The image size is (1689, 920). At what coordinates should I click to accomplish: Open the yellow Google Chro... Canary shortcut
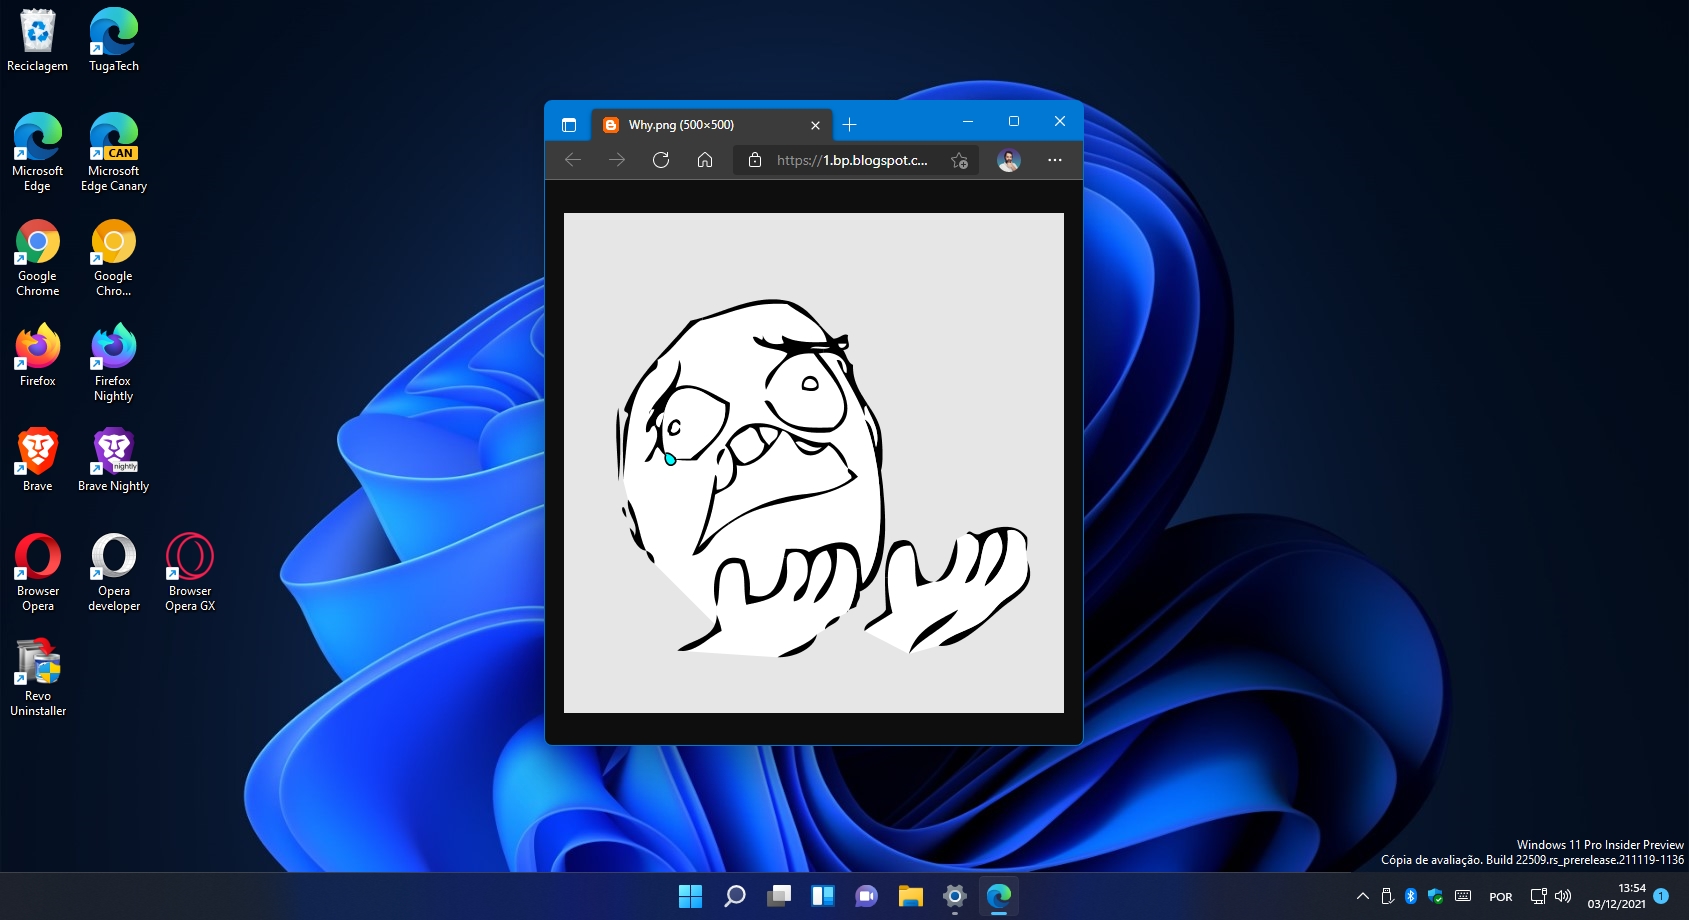pyautogui.click(x=114, y=258)
